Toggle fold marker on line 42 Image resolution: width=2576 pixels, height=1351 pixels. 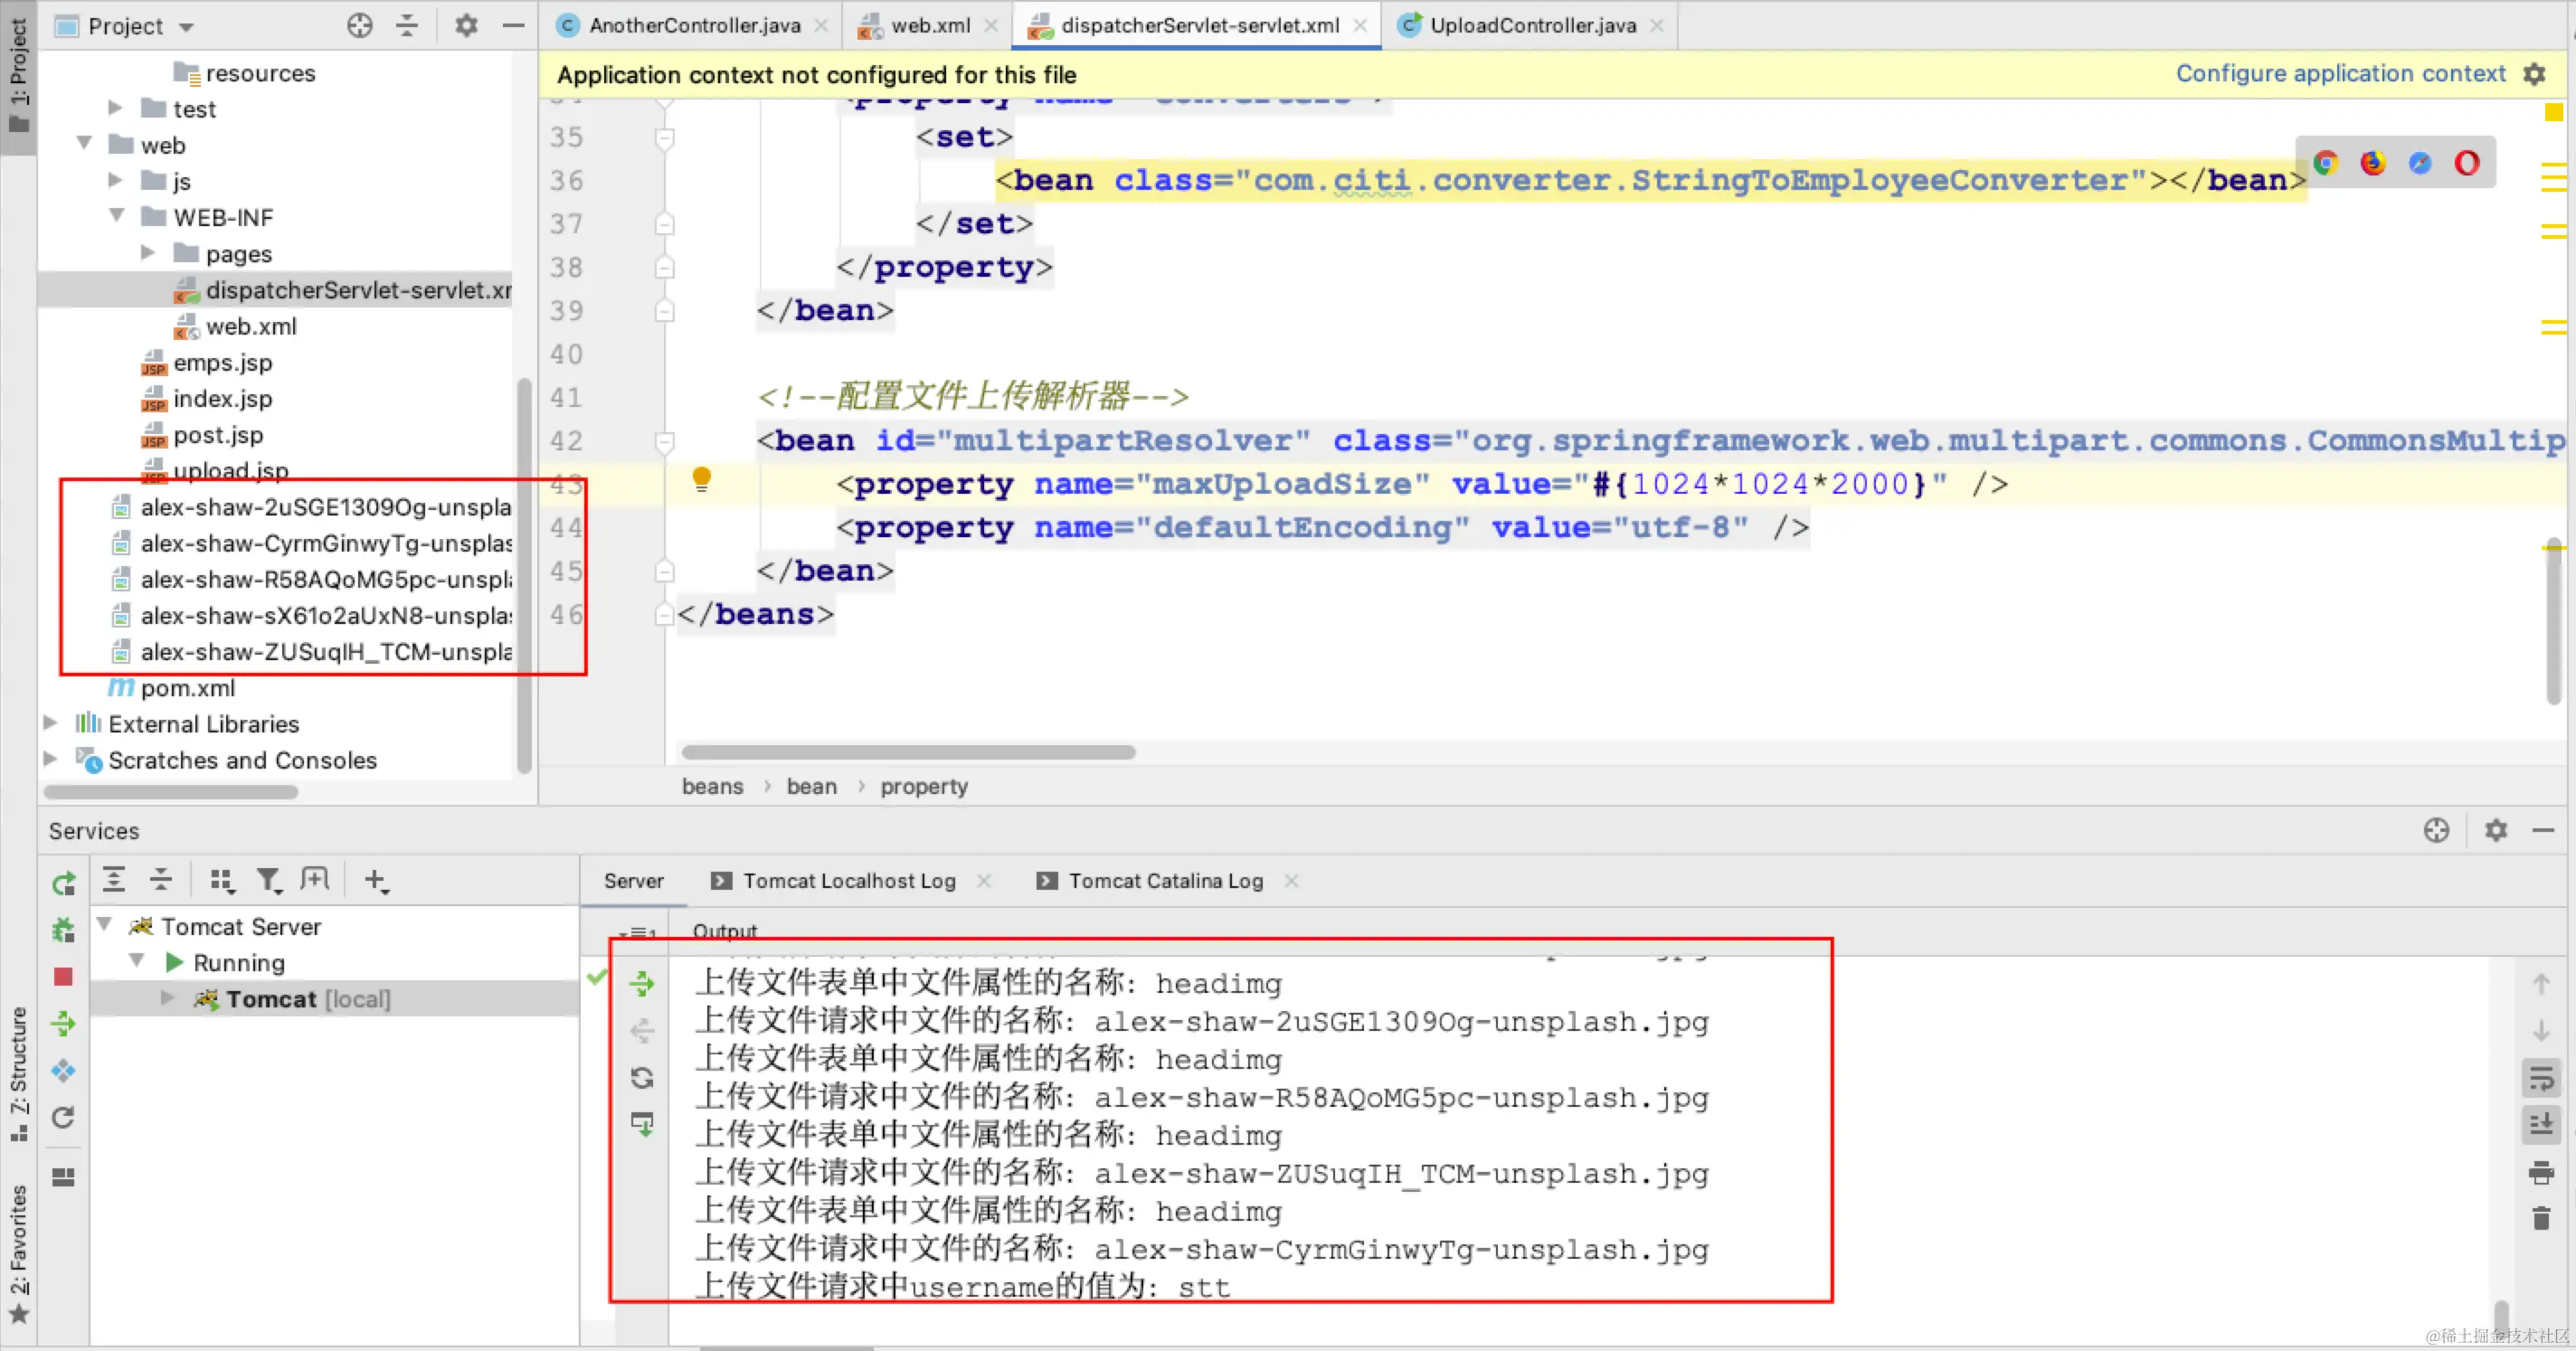click(x=665, y=441)
